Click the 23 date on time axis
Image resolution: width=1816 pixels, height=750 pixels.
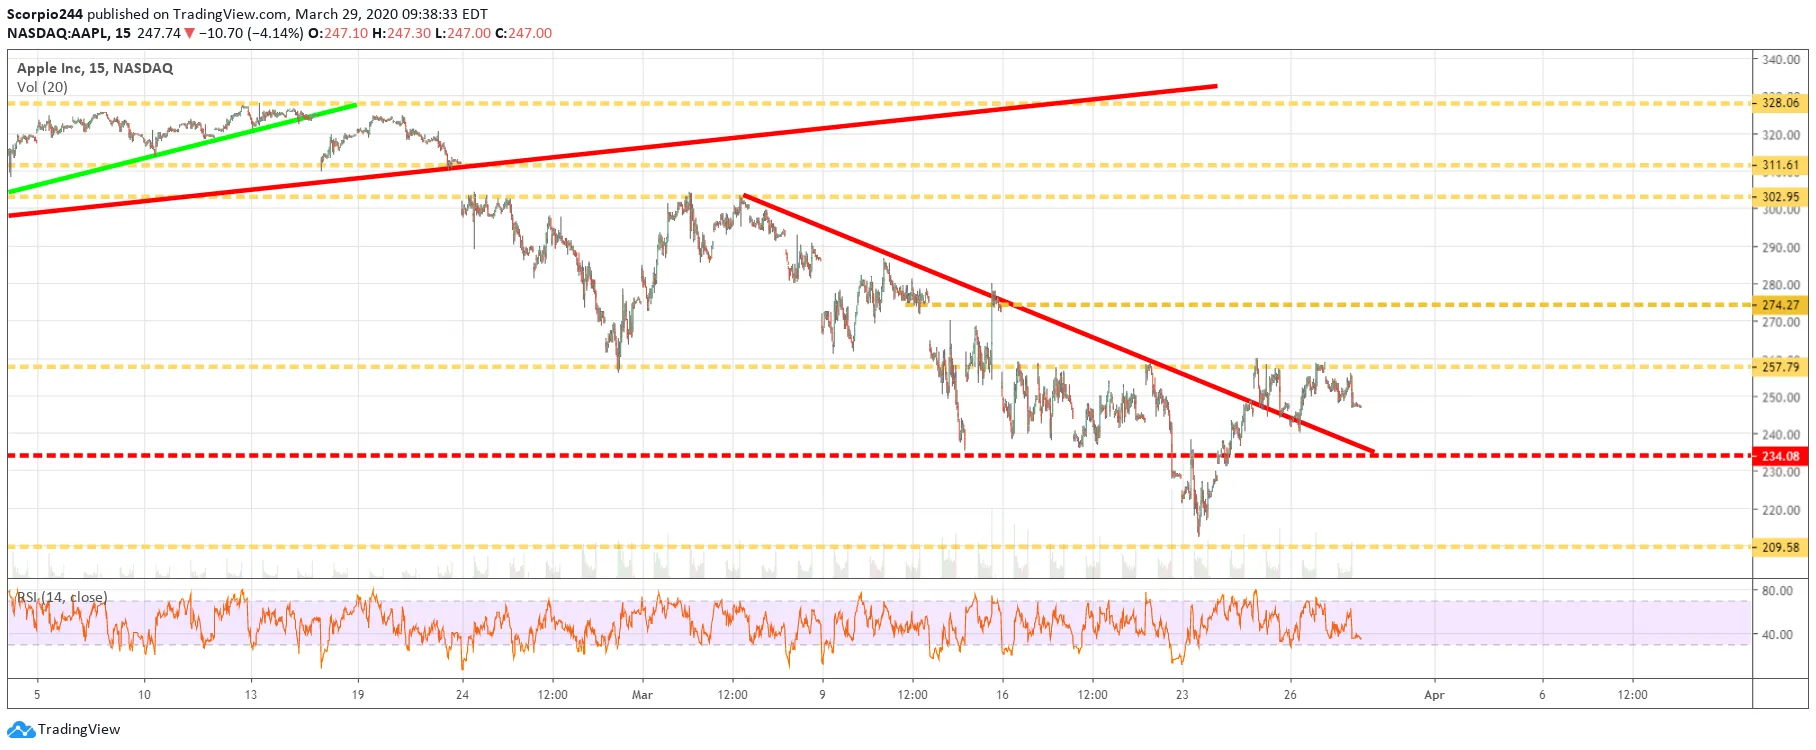pos(1182,694)
